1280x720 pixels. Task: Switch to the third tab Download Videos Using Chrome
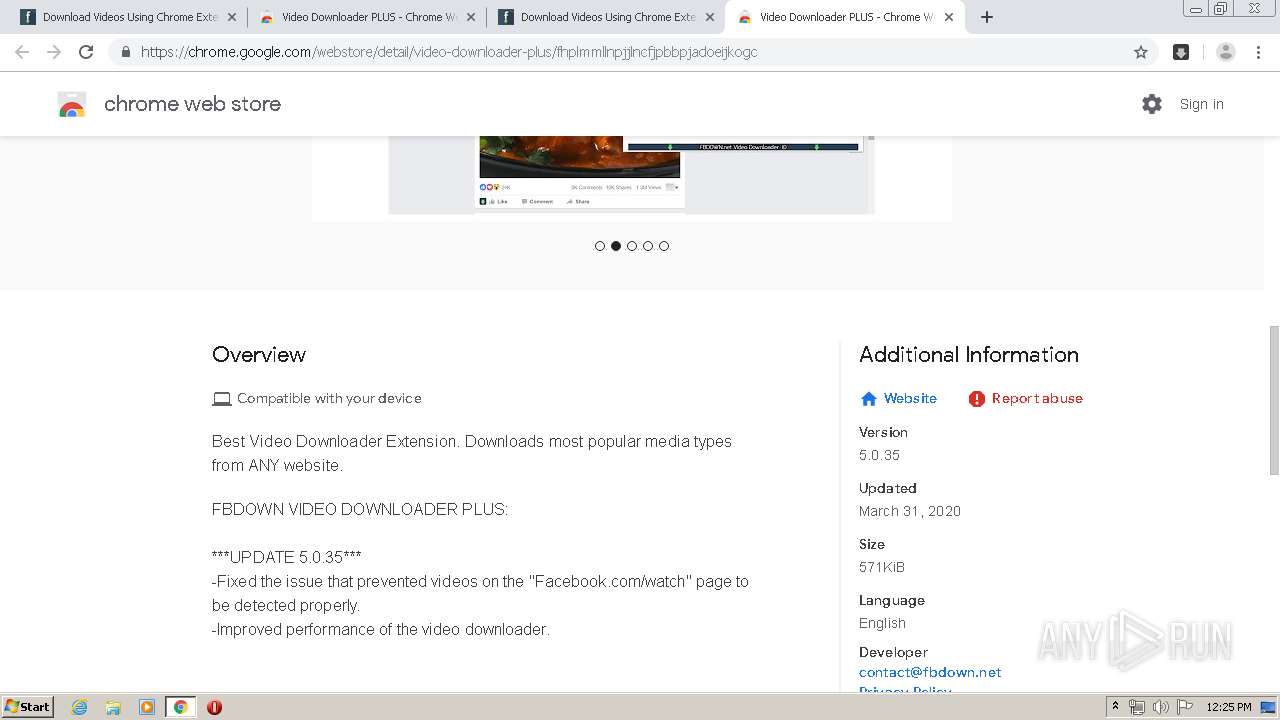pyautogui.click(x=606, y=17)
